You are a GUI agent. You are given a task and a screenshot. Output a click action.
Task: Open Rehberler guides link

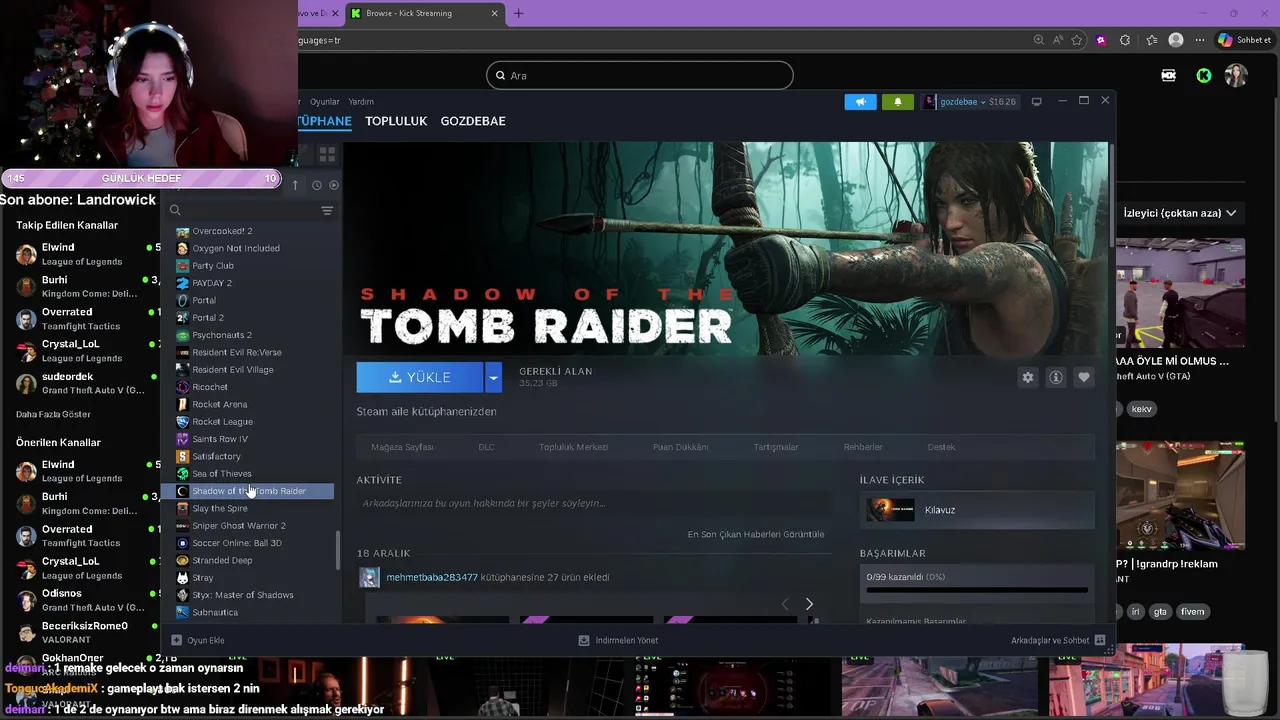coord(863,447)
